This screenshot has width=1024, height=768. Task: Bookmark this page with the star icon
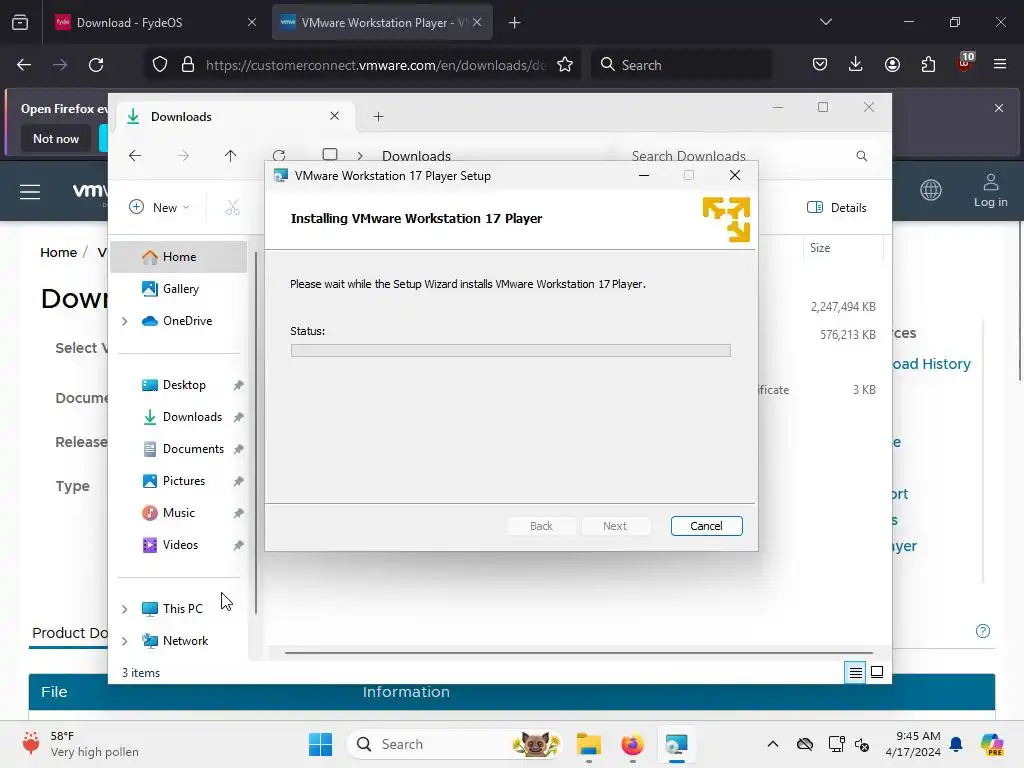[565, 65]
